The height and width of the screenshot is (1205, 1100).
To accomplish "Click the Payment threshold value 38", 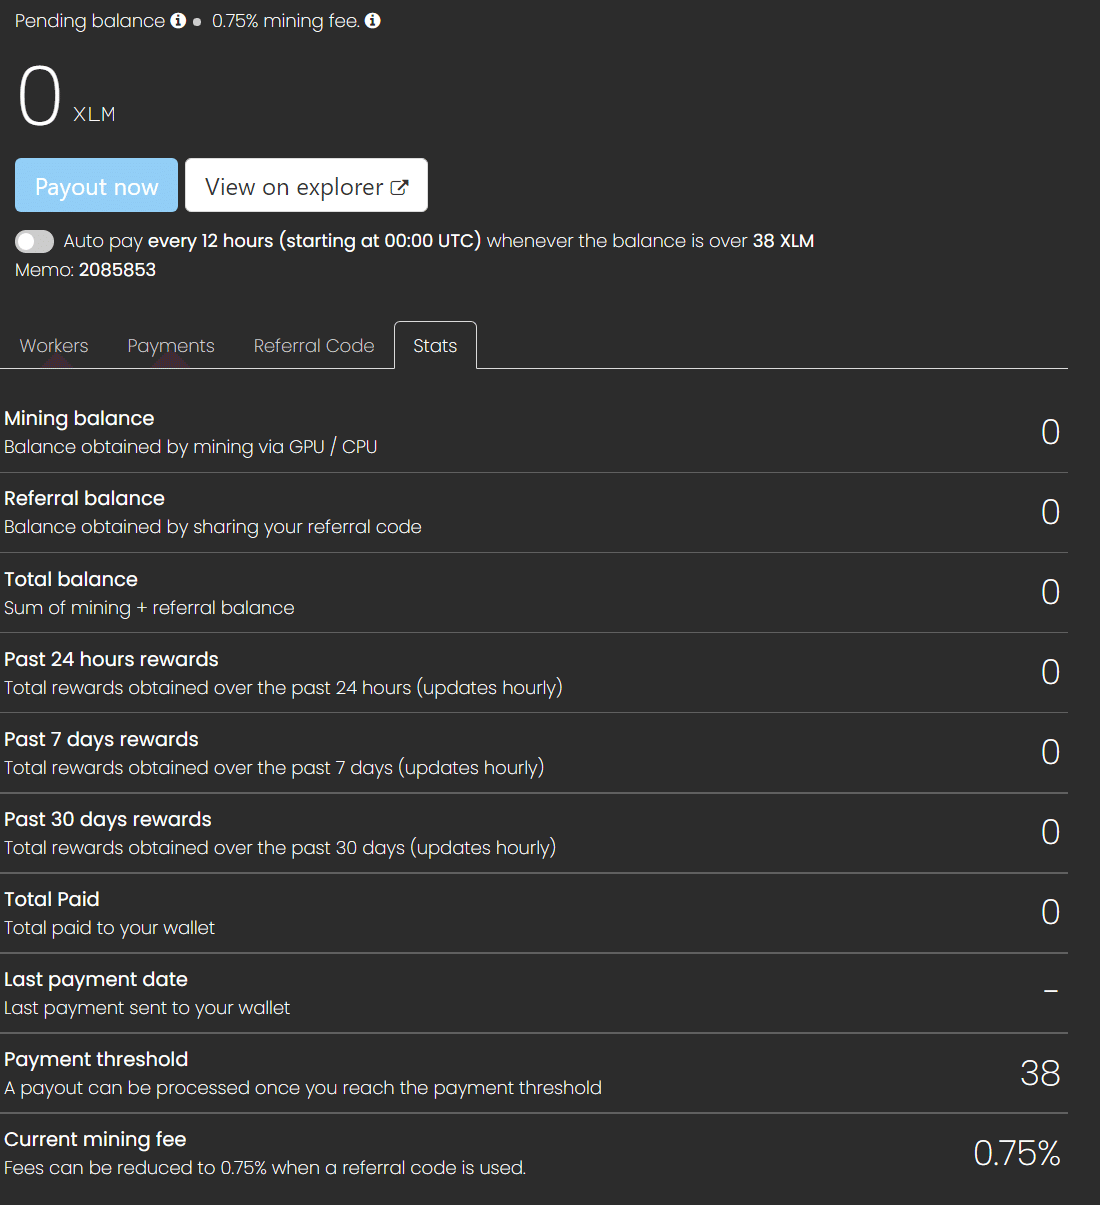I will pyautogui.click(x=1040, y=1073).
